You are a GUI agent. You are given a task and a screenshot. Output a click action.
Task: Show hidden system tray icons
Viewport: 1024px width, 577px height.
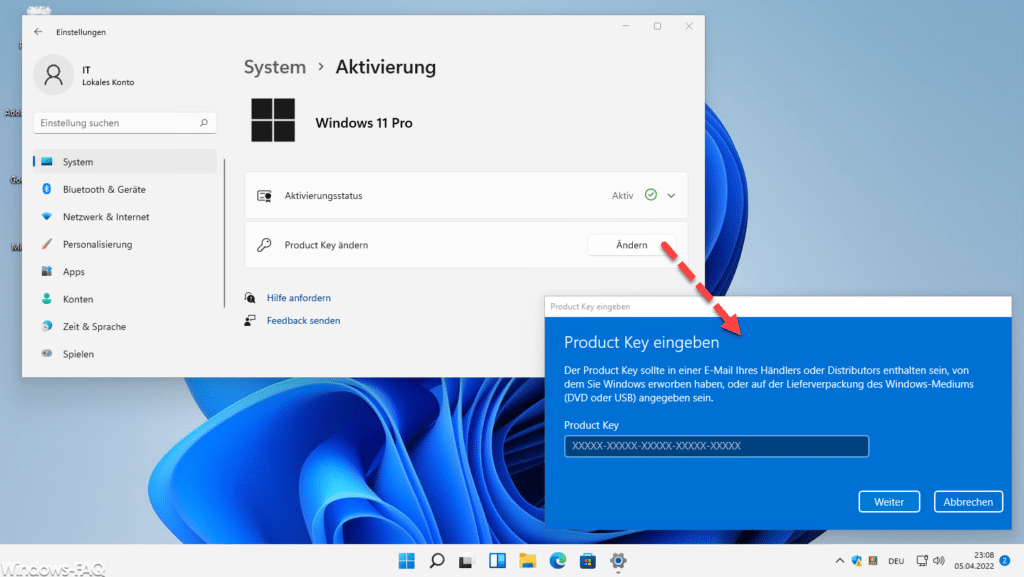point(839,561)
